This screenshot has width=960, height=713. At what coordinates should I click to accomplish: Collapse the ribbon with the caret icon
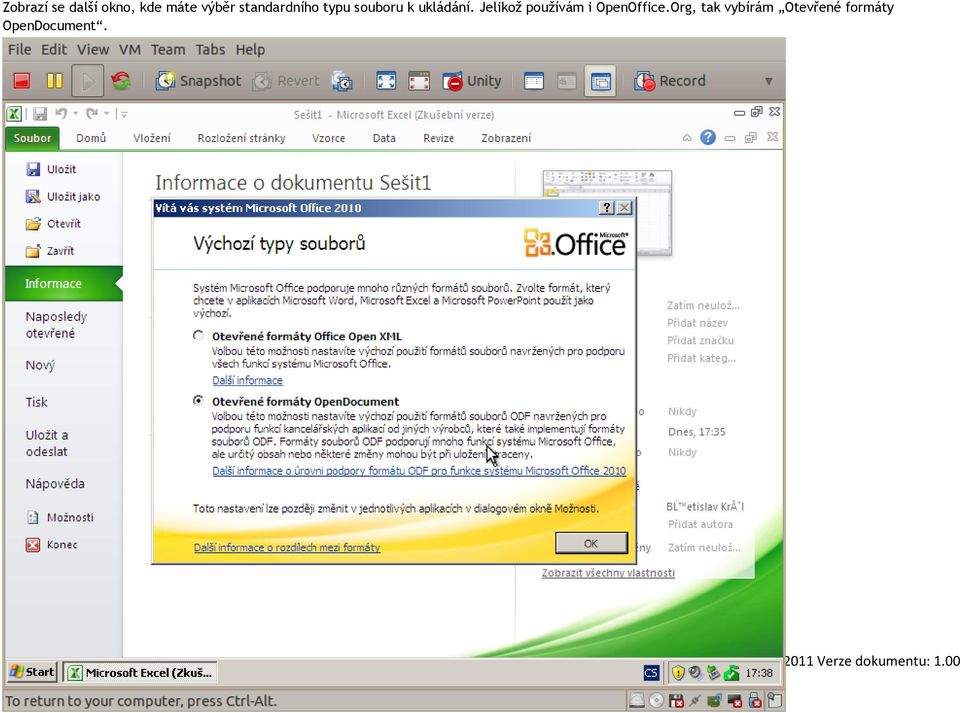687,138
